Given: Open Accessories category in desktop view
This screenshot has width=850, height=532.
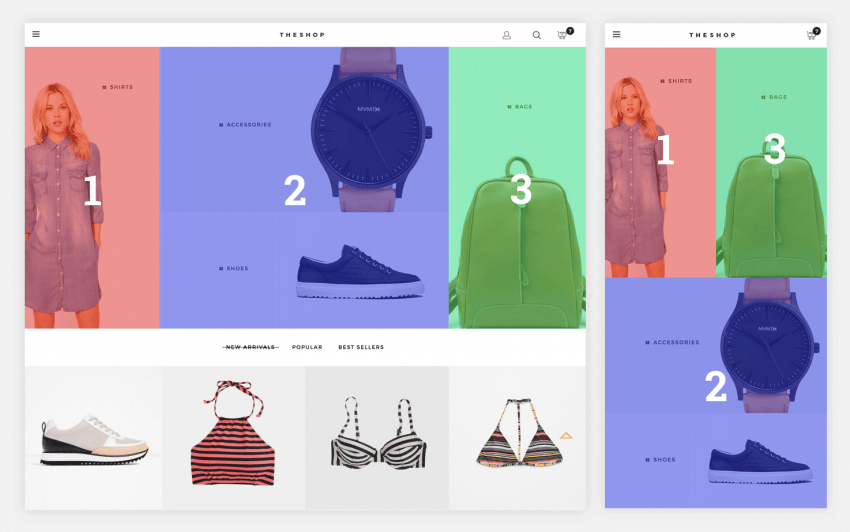Looking at the screenshot, I should pyautogui.click(x=248, y=125).
